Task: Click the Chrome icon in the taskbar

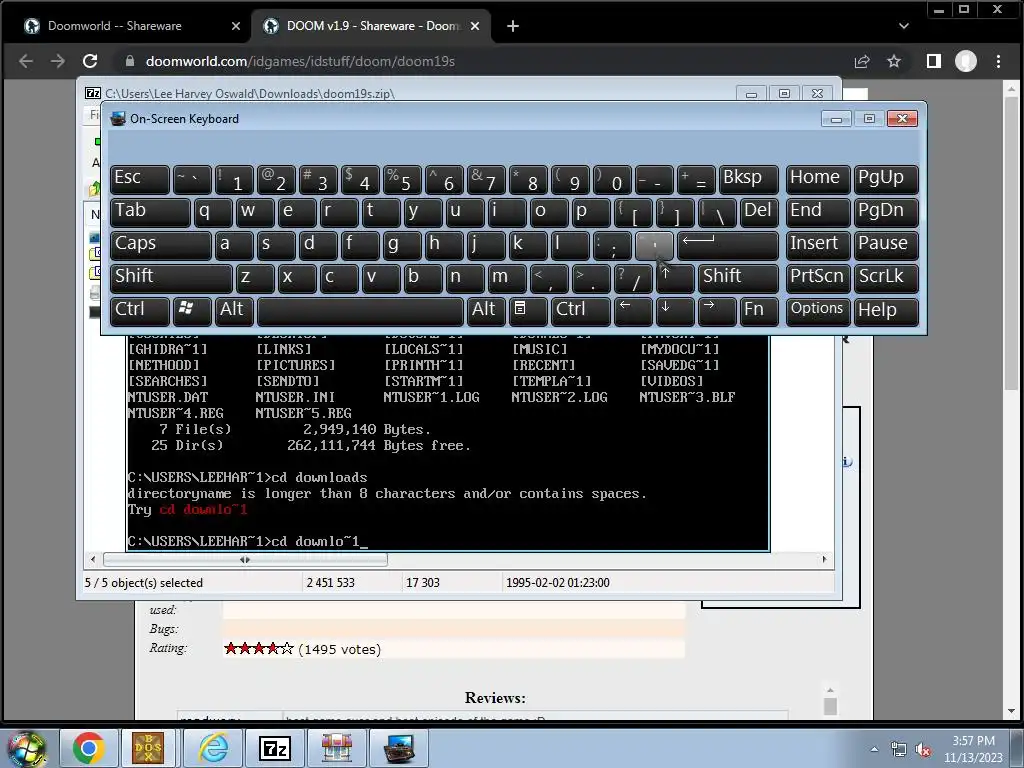Action: [89, 748]
